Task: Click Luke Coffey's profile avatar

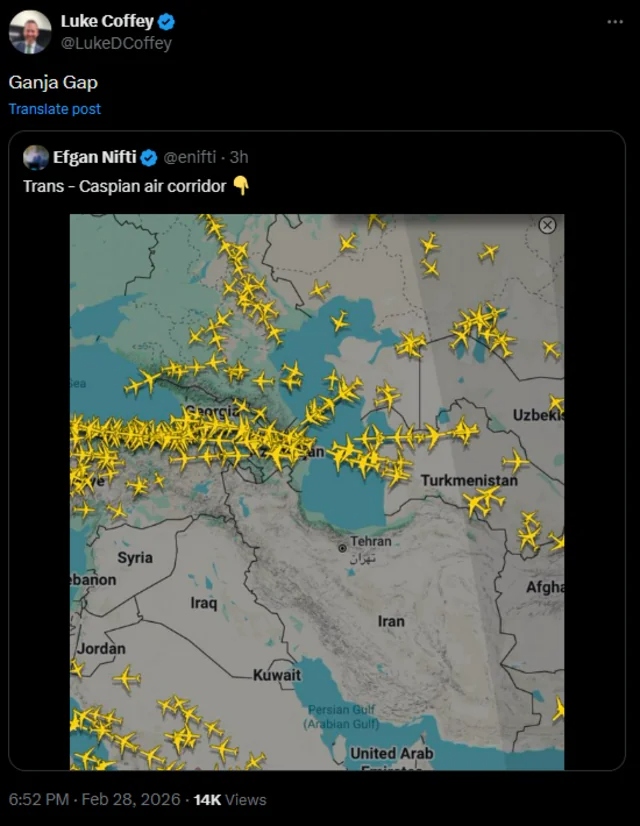Action: tap(30, 32)
